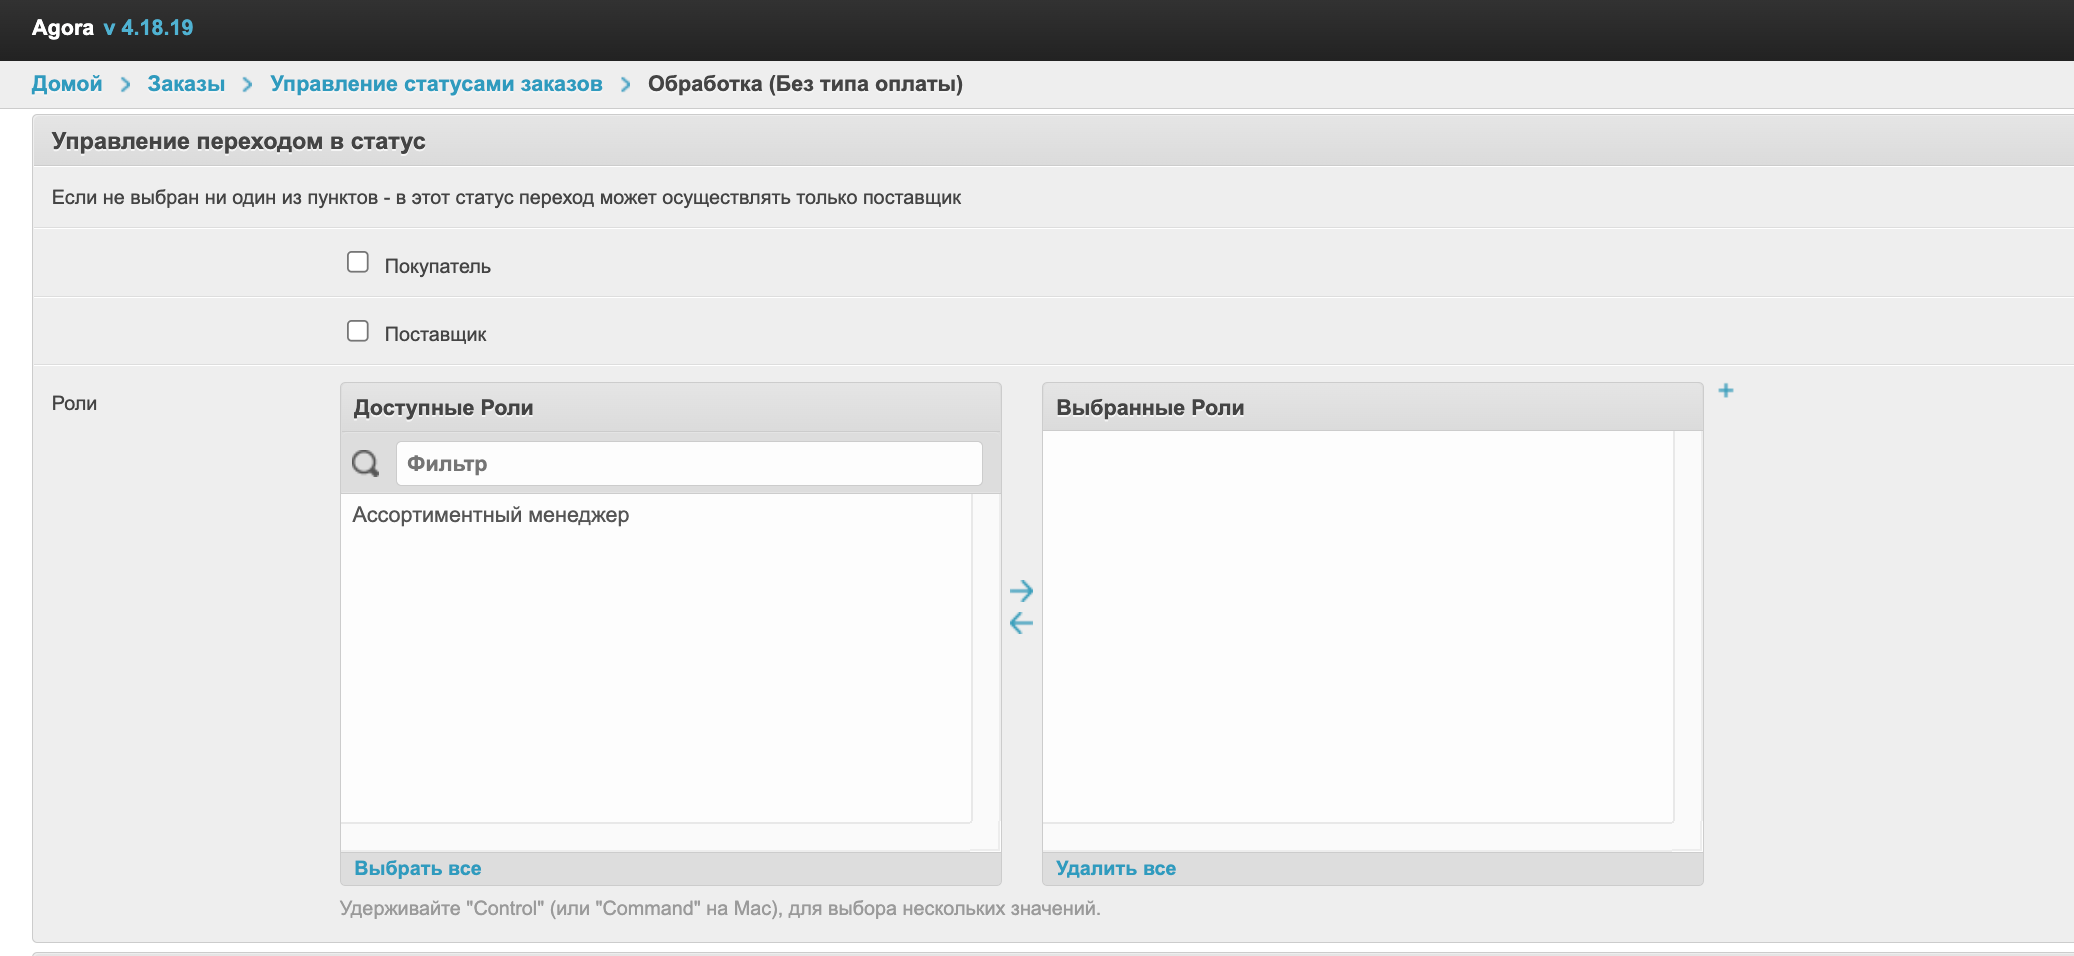Image resolution: width=2074 pixels, height=956 pixels.
Task: Click Удалить все under selected roles
Action: tap(1115, 868)
